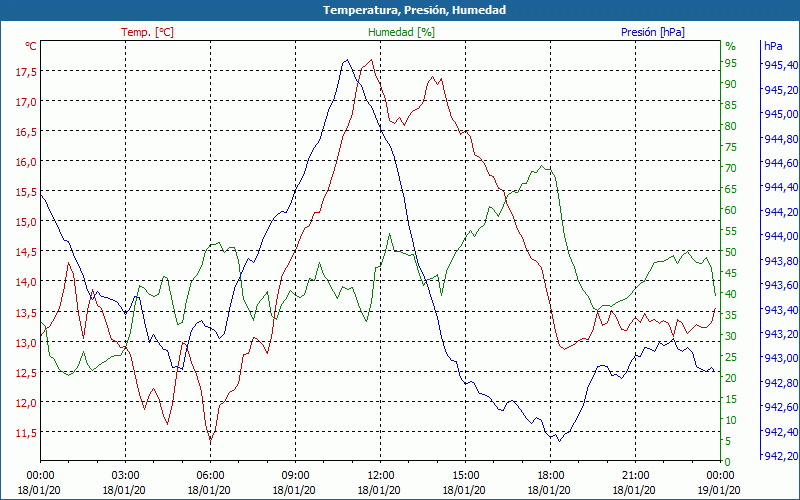Click temperature axis value '16,0'
The height and width of the screenshot is (500, 800).
[x=26, y=162]
